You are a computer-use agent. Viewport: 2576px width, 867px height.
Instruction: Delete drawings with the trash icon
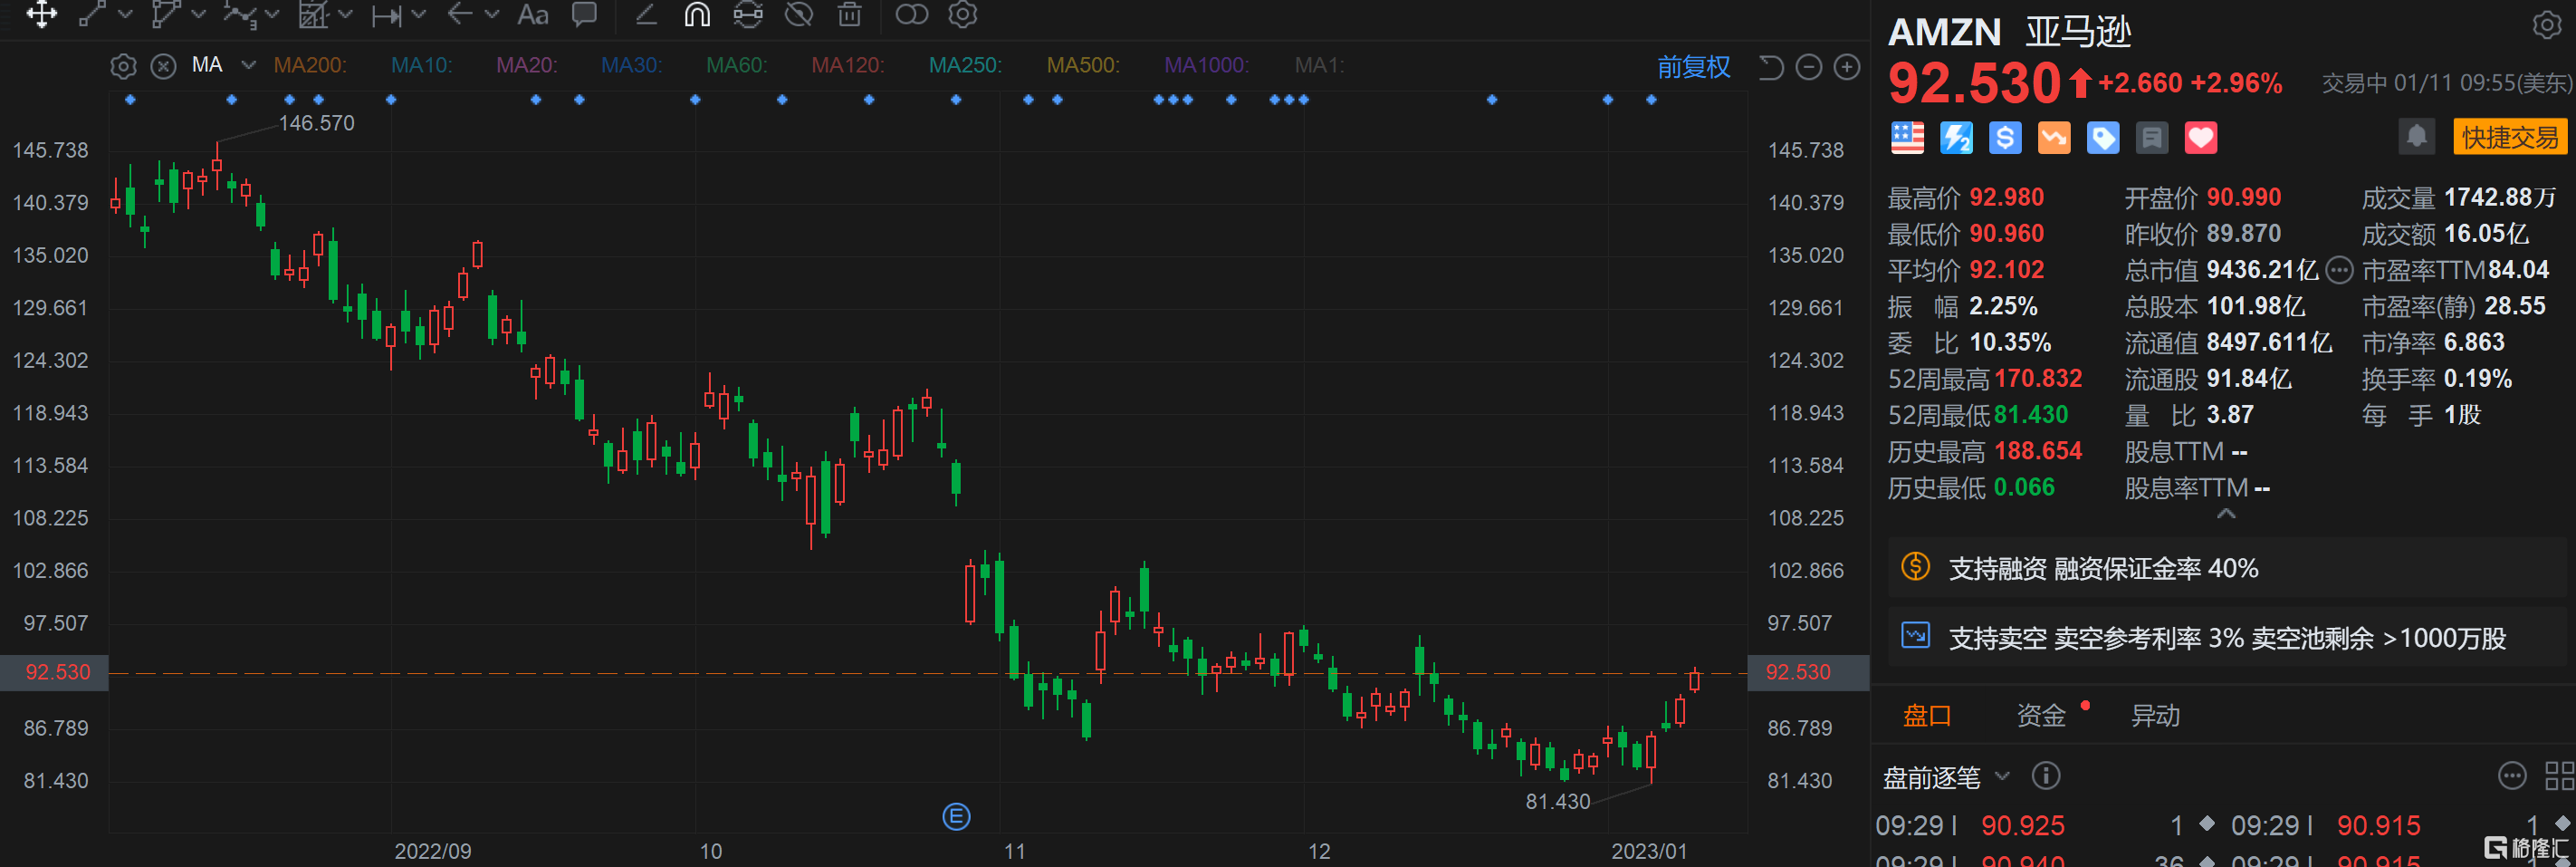click(849, 14)
